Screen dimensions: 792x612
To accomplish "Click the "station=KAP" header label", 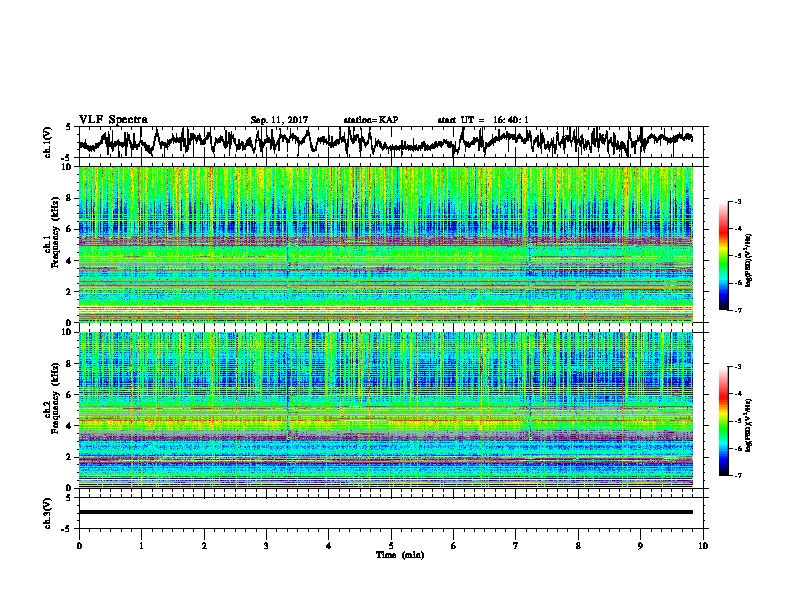I will tap(371, 120).
